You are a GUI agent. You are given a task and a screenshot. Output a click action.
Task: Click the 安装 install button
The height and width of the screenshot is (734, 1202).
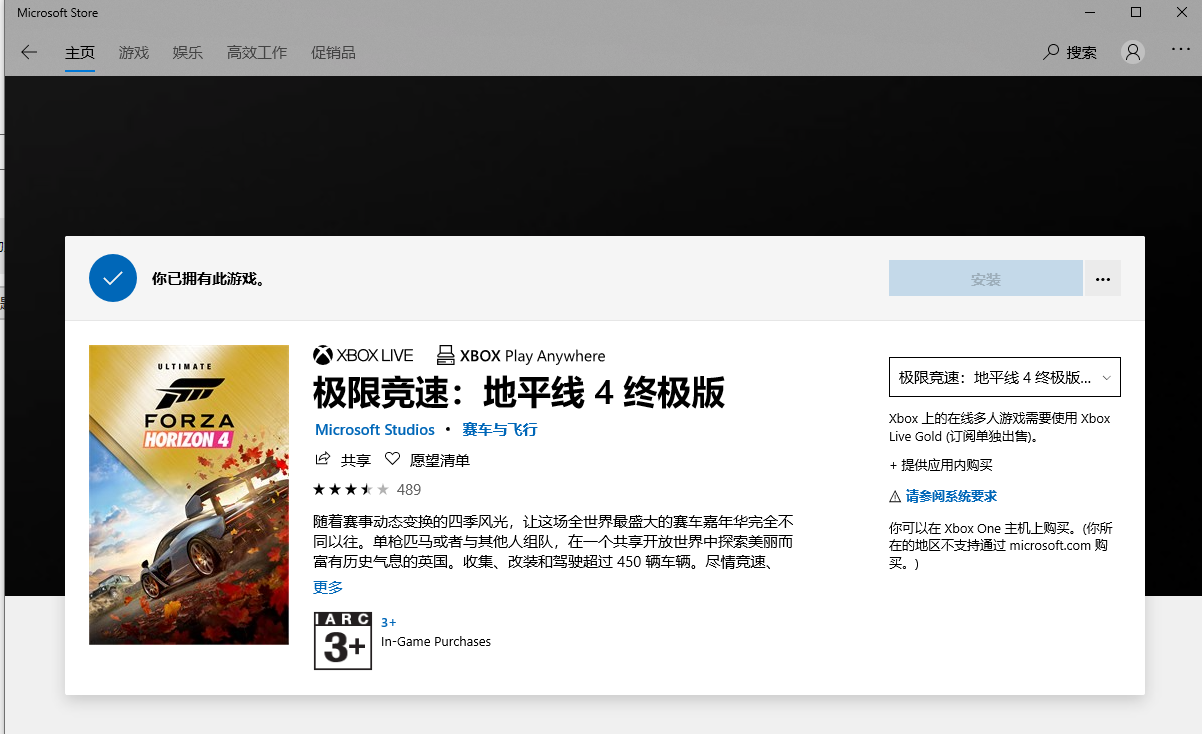coord(986,279)
